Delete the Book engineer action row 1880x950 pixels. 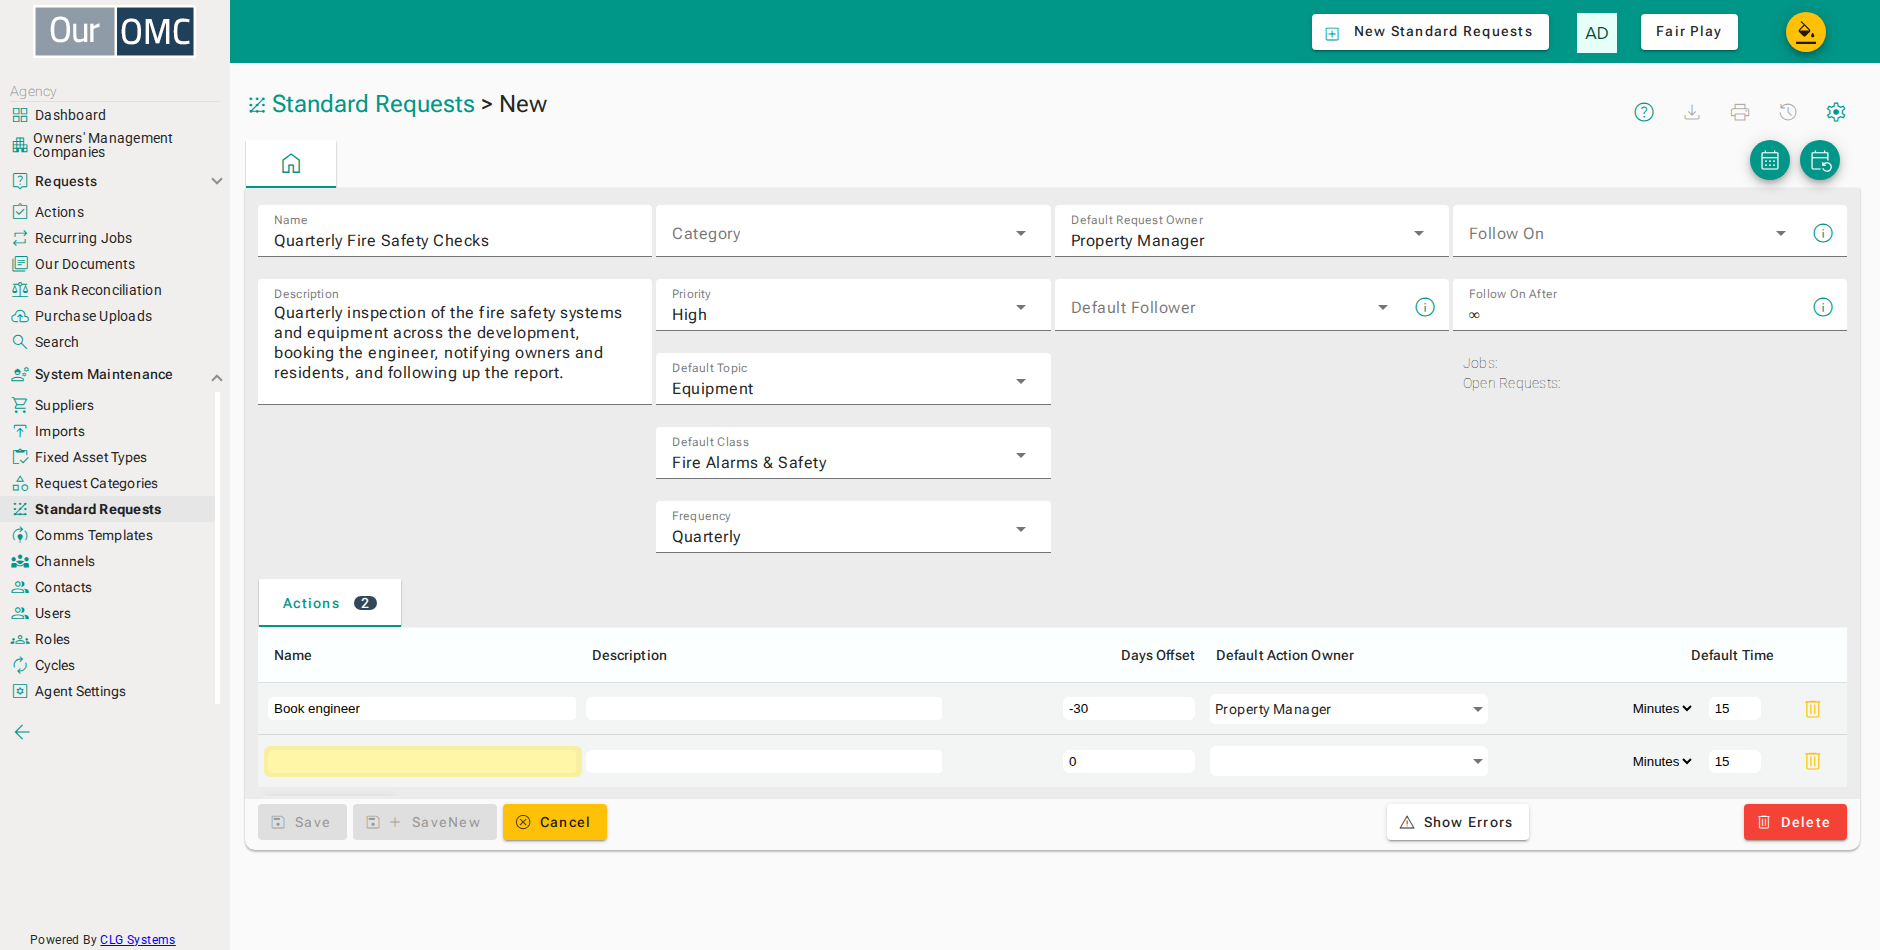[1812, 709]
